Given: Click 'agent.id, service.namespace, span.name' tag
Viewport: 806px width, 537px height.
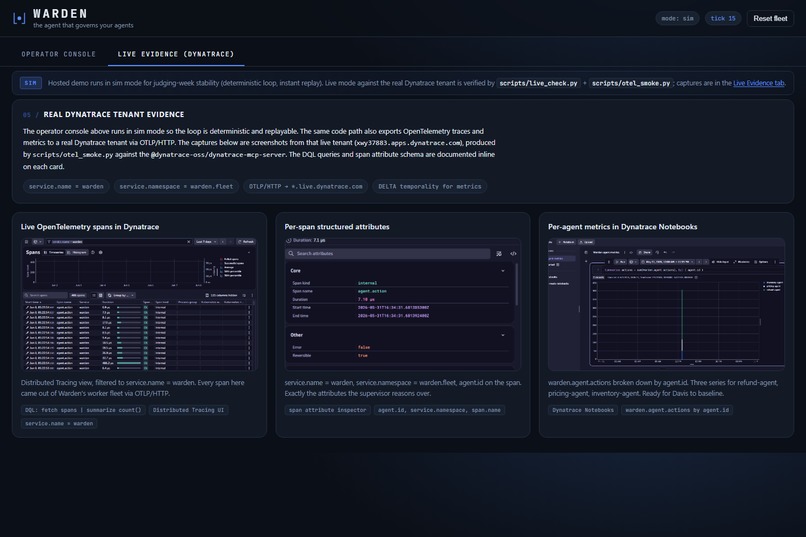Looking at the screenshot, I should [439, 410].
